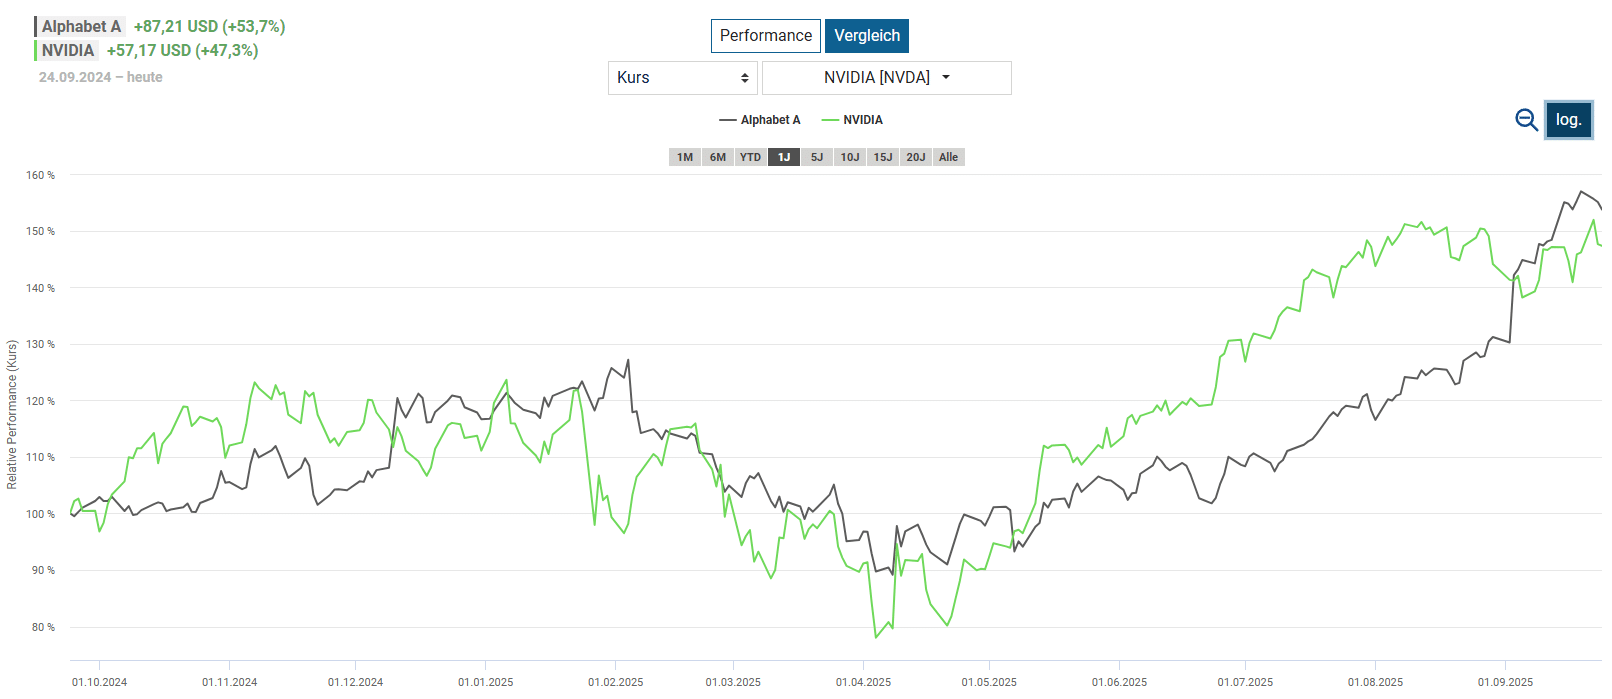Open the Kurs dropdown

pos(683,78)
